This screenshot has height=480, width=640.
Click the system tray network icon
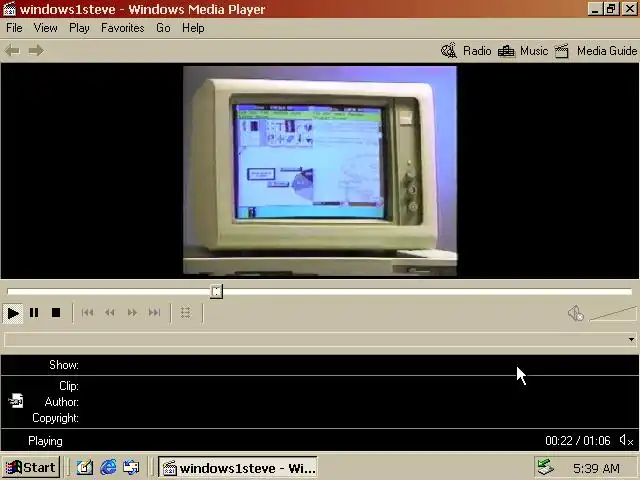[545, 468]
